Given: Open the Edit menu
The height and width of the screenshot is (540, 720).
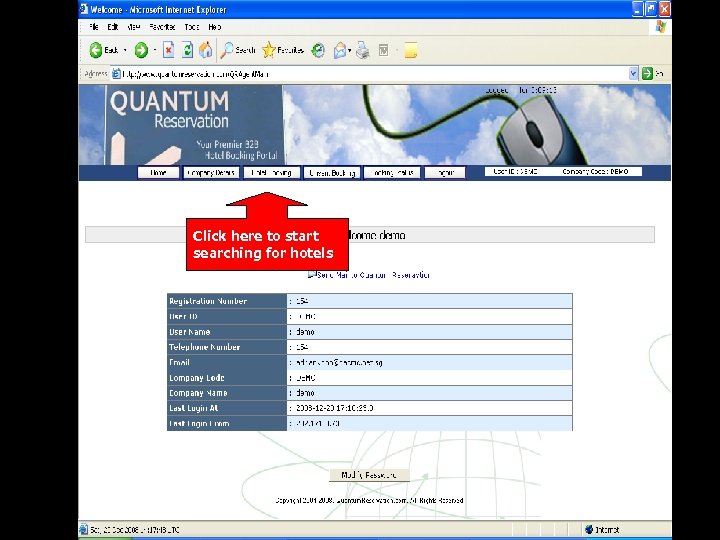Looking at the screenshot, I should 112,27.
